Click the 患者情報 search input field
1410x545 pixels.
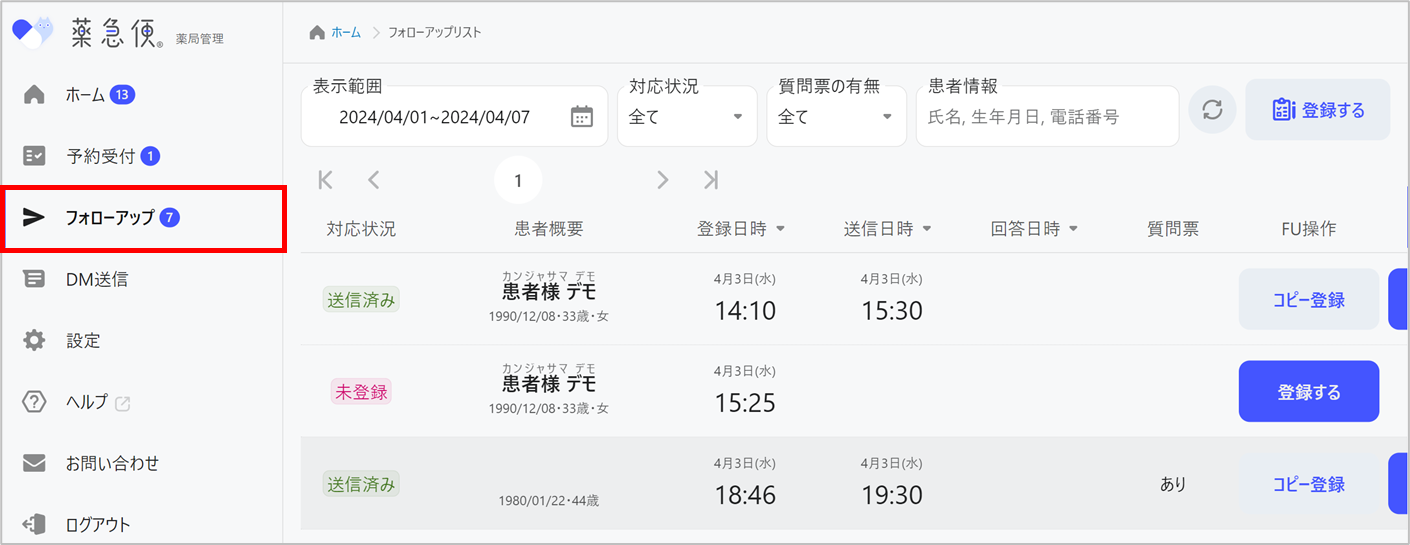click(1046, 117)
